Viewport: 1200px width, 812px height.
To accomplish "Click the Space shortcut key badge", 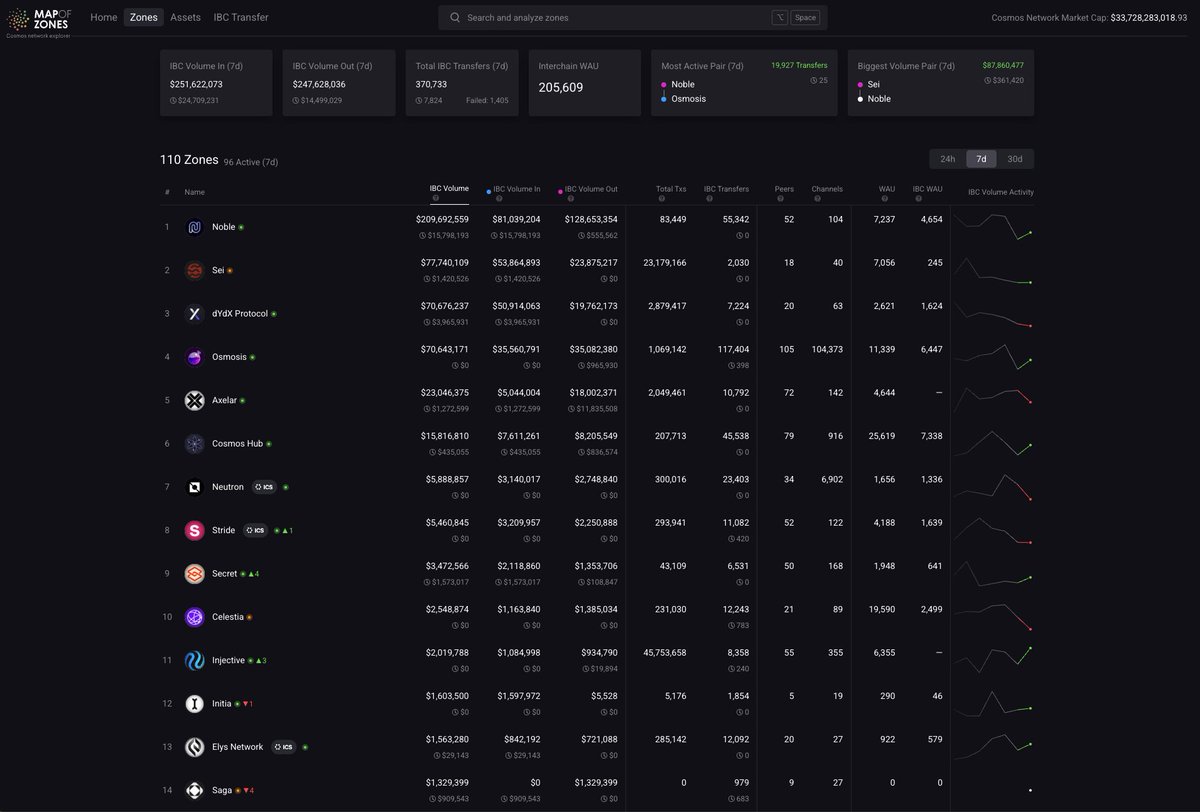I will 806,18.
